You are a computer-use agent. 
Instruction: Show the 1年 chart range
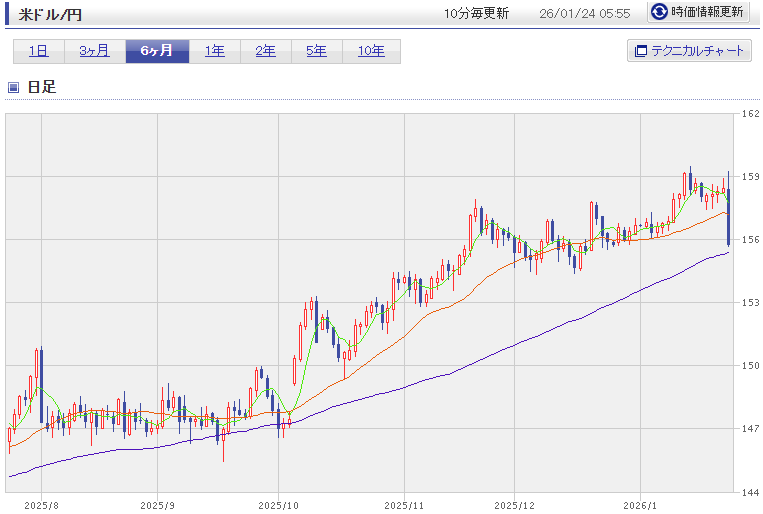point(214,51)
